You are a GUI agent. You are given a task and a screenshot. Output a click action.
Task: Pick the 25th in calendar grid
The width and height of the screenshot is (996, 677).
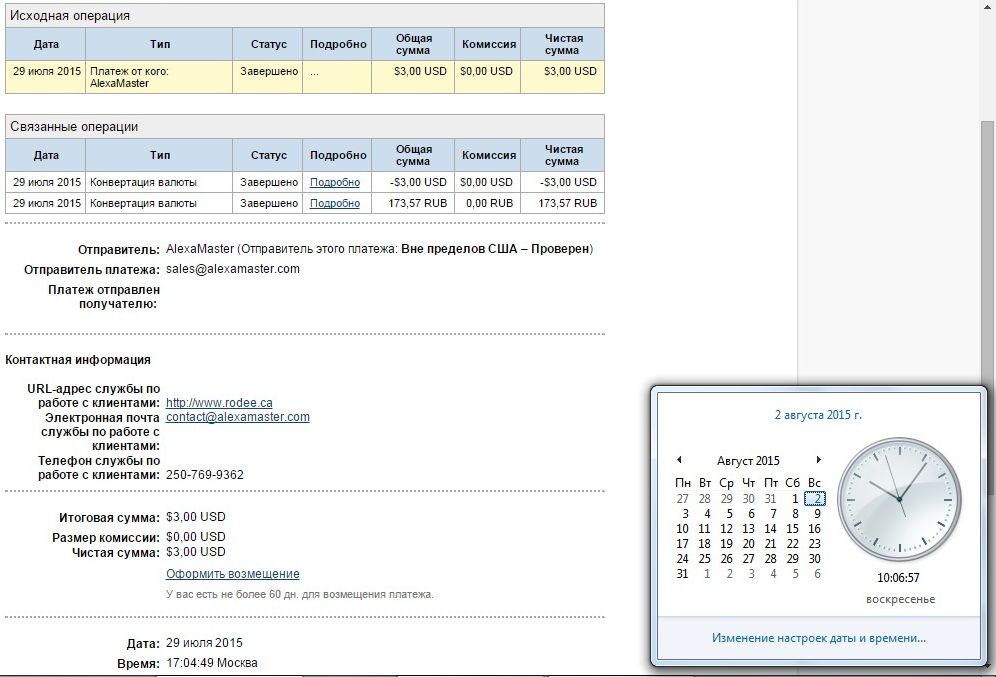click(x=704, y=559)
